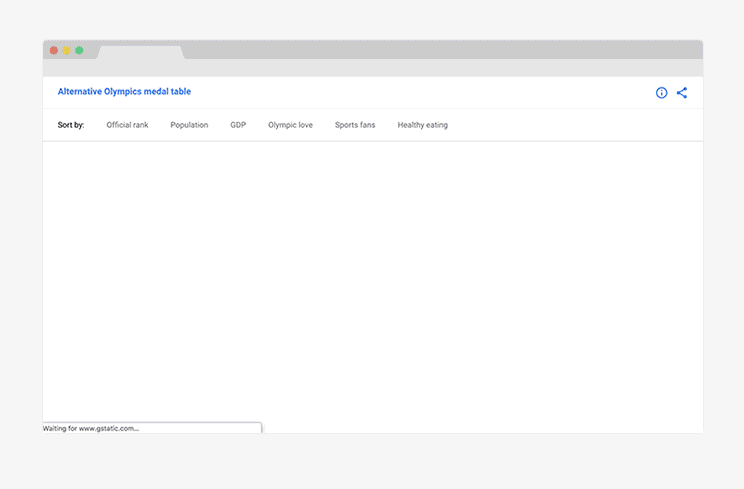Image resolution: width=744 pixels, height=489 pixels.
Task: Choose Olympic love sorting
Action: pyautogui.click(x=290, y=125)
